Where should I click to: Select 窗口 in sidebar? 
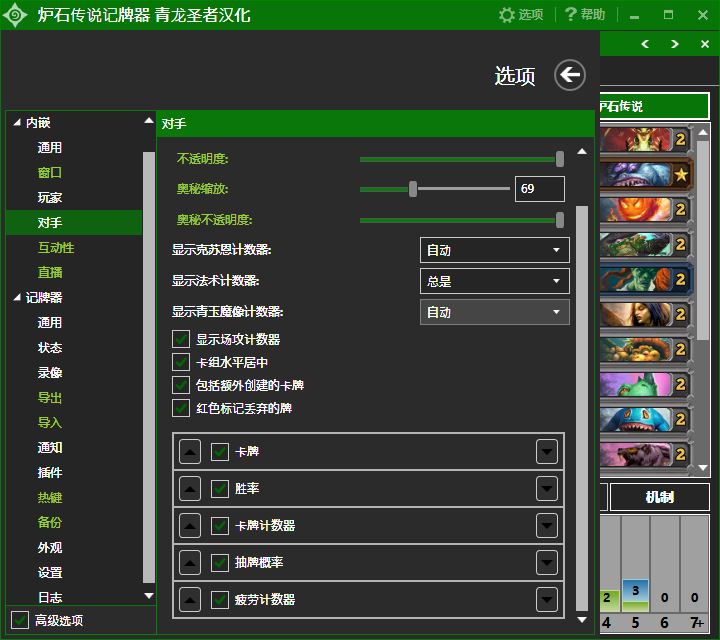[50, 173]
